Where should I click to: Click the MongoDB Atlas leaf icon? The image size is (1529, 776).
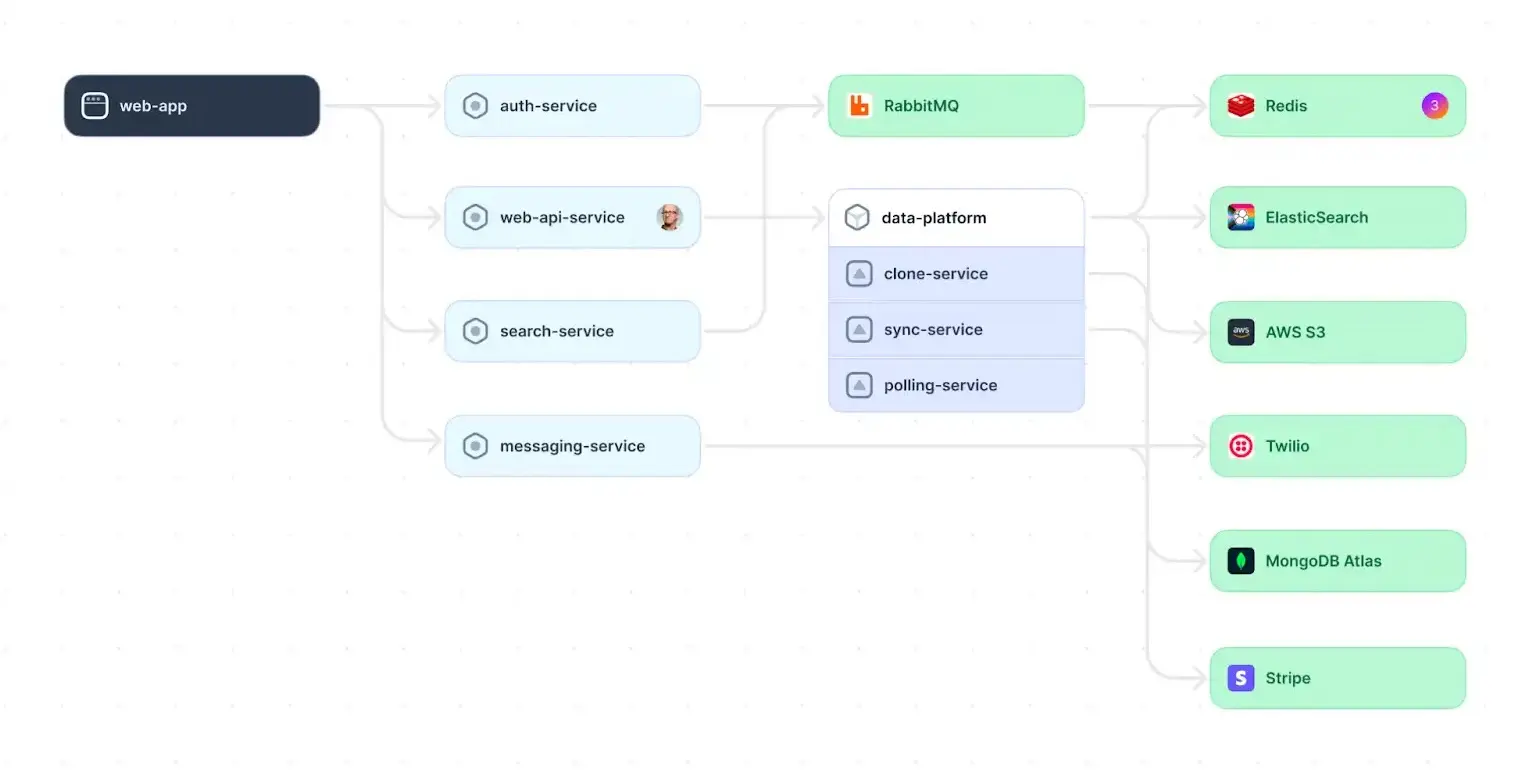pos(1241,561)
